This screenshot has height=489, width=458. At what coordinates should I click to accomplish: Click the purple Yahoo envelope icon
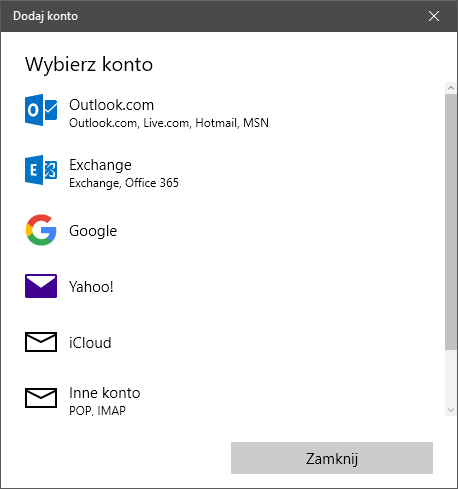[x=41, y=286]
